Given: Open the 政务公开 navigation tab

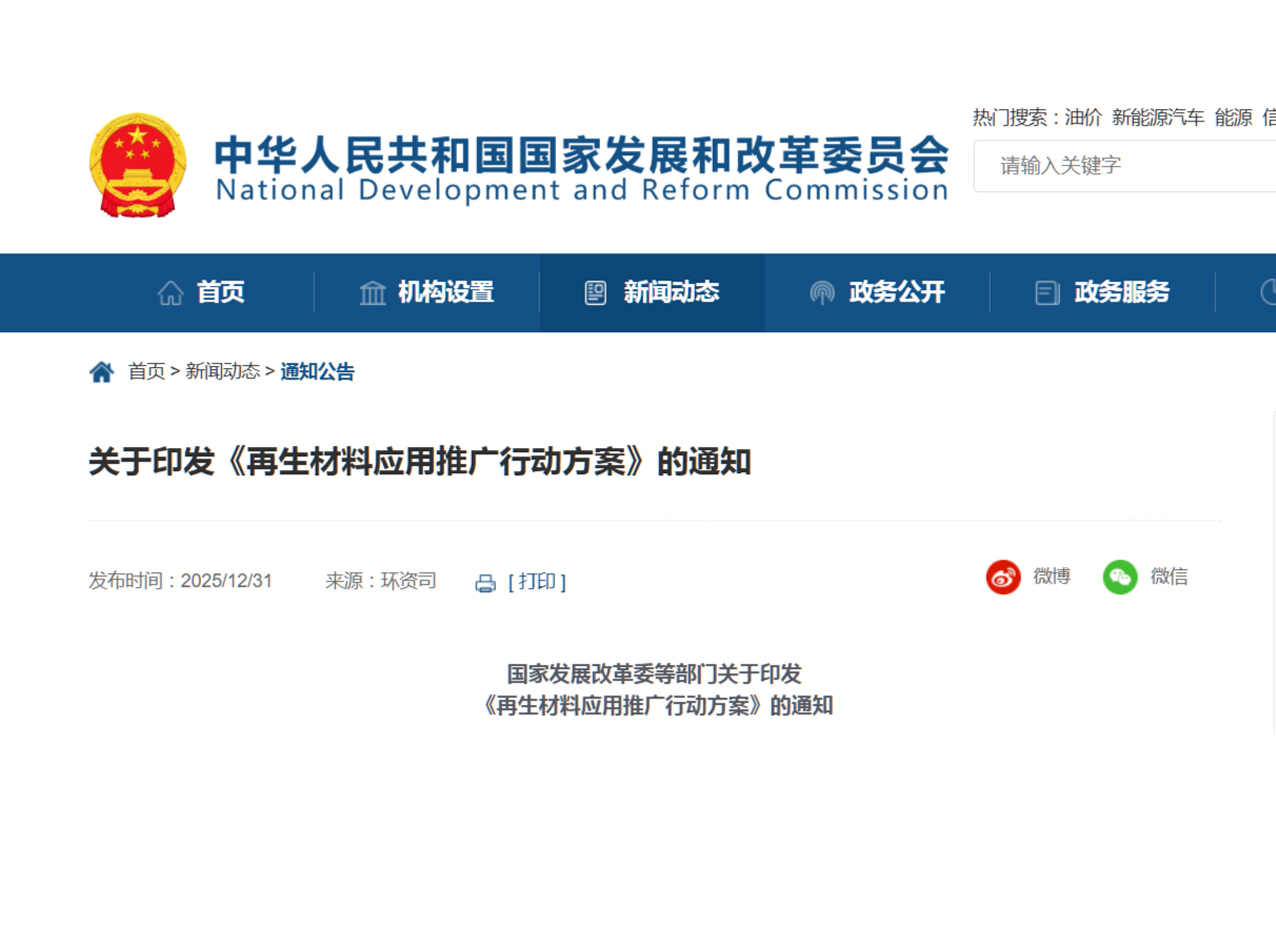Looking at the screenshot, I should 896,293.
